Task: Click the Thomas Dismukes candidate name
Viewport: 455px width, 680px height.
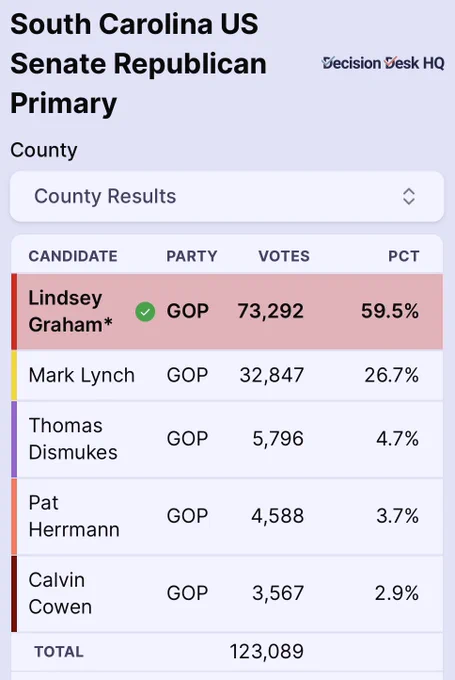Action: pyautogui.click(x=73, y=439)
